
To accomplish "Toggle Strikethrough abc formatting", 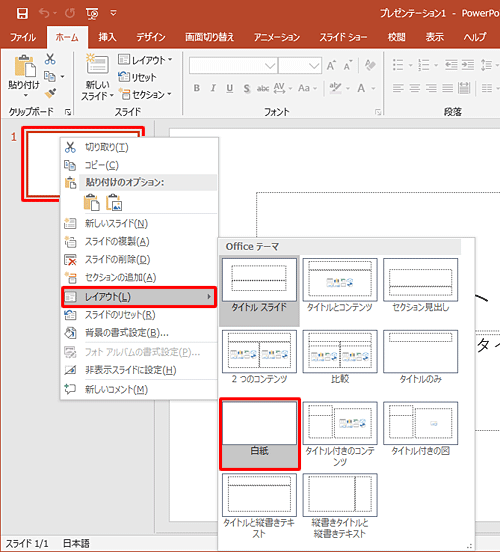I will (x=263, y=88).
